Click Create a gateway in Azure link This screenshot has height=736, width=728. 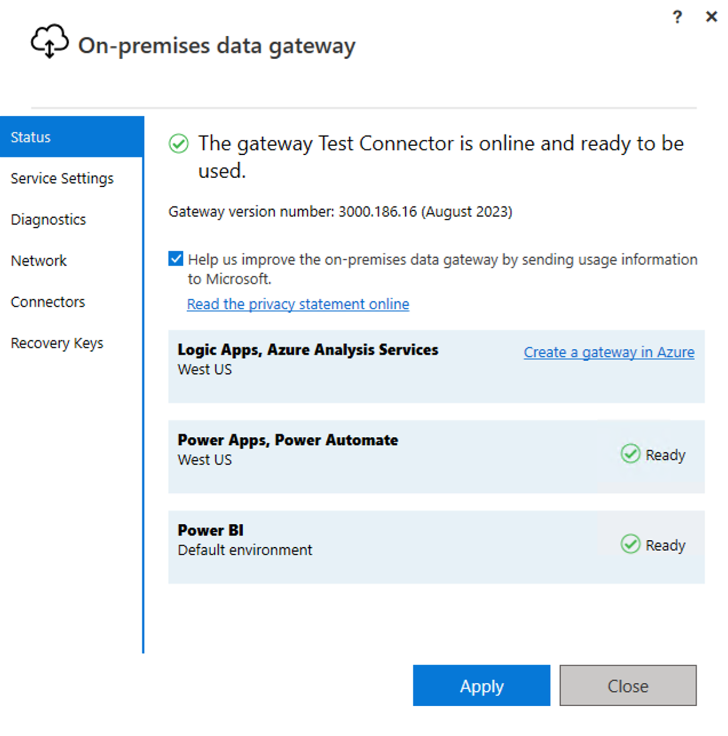pos(609,352)
